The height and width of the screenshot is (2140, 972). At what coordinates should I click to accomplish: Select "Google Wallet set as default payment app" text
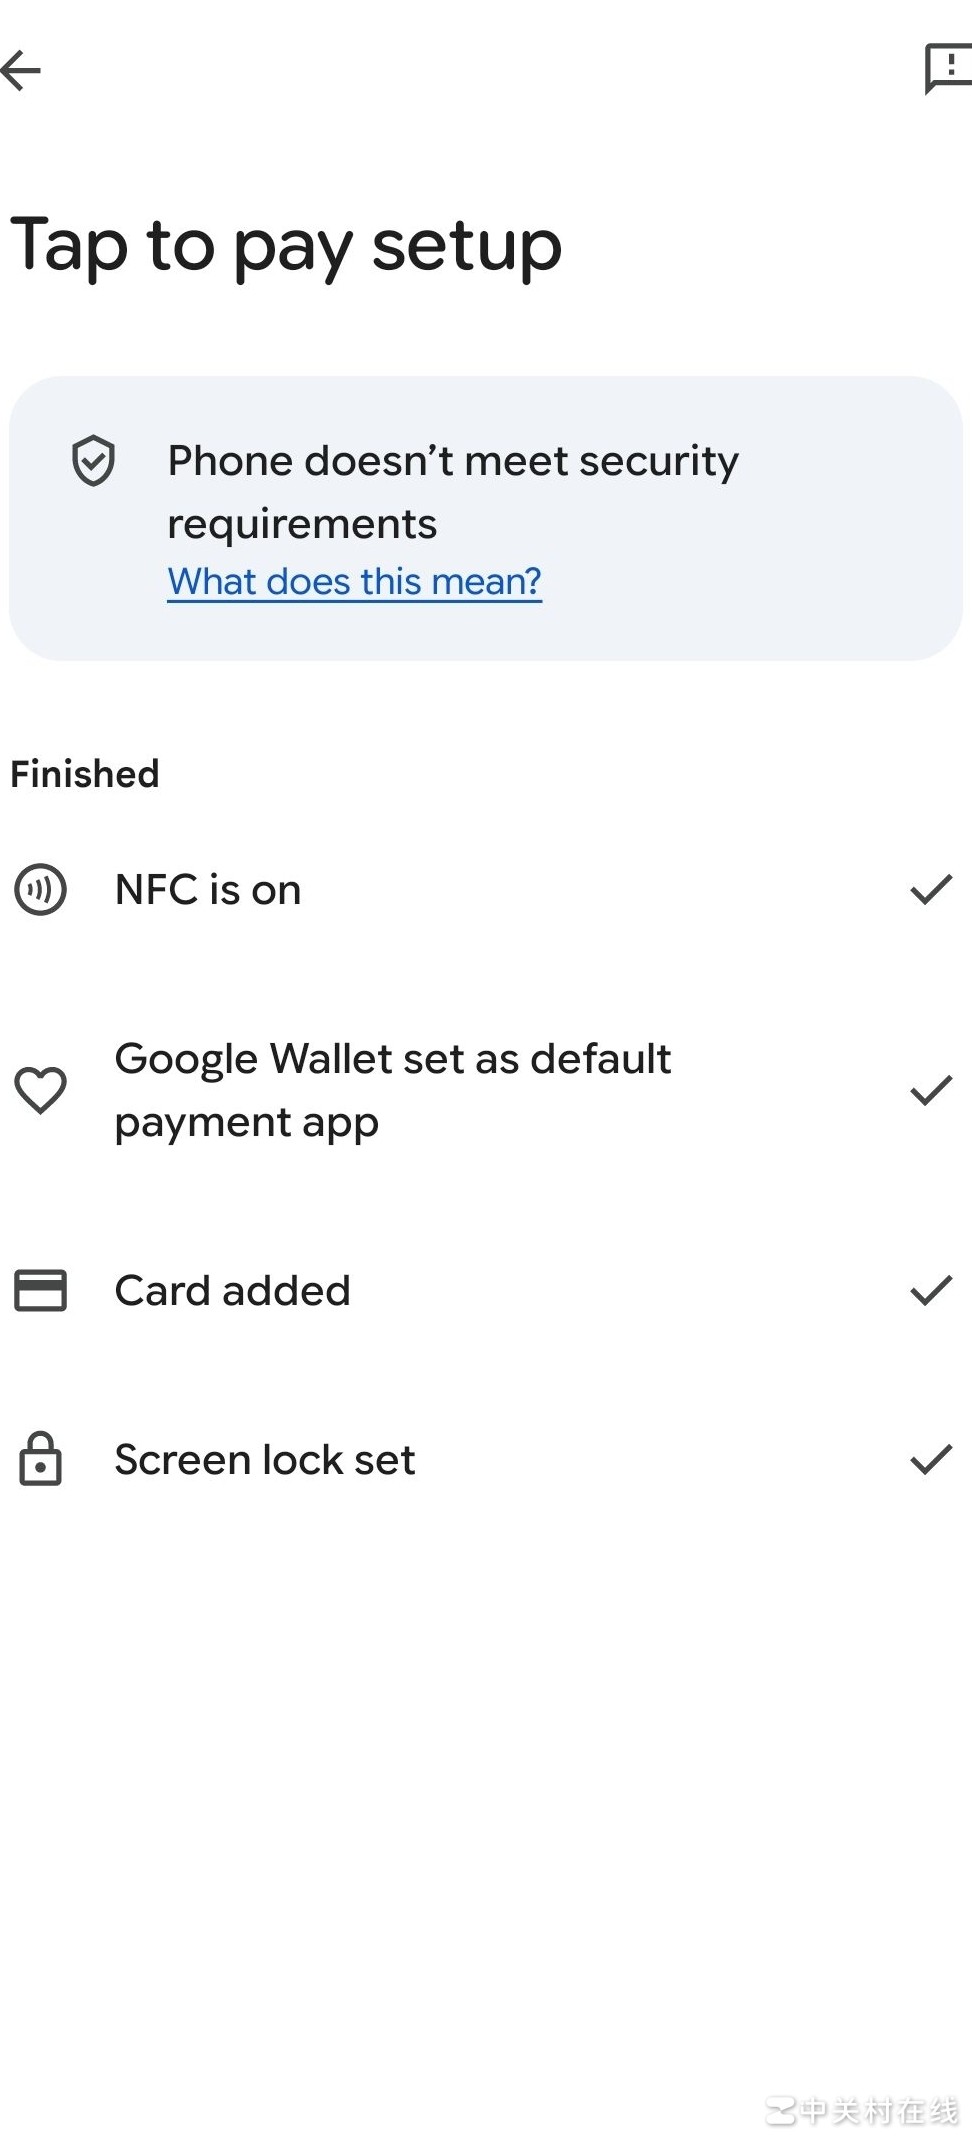coord(392,1090)
